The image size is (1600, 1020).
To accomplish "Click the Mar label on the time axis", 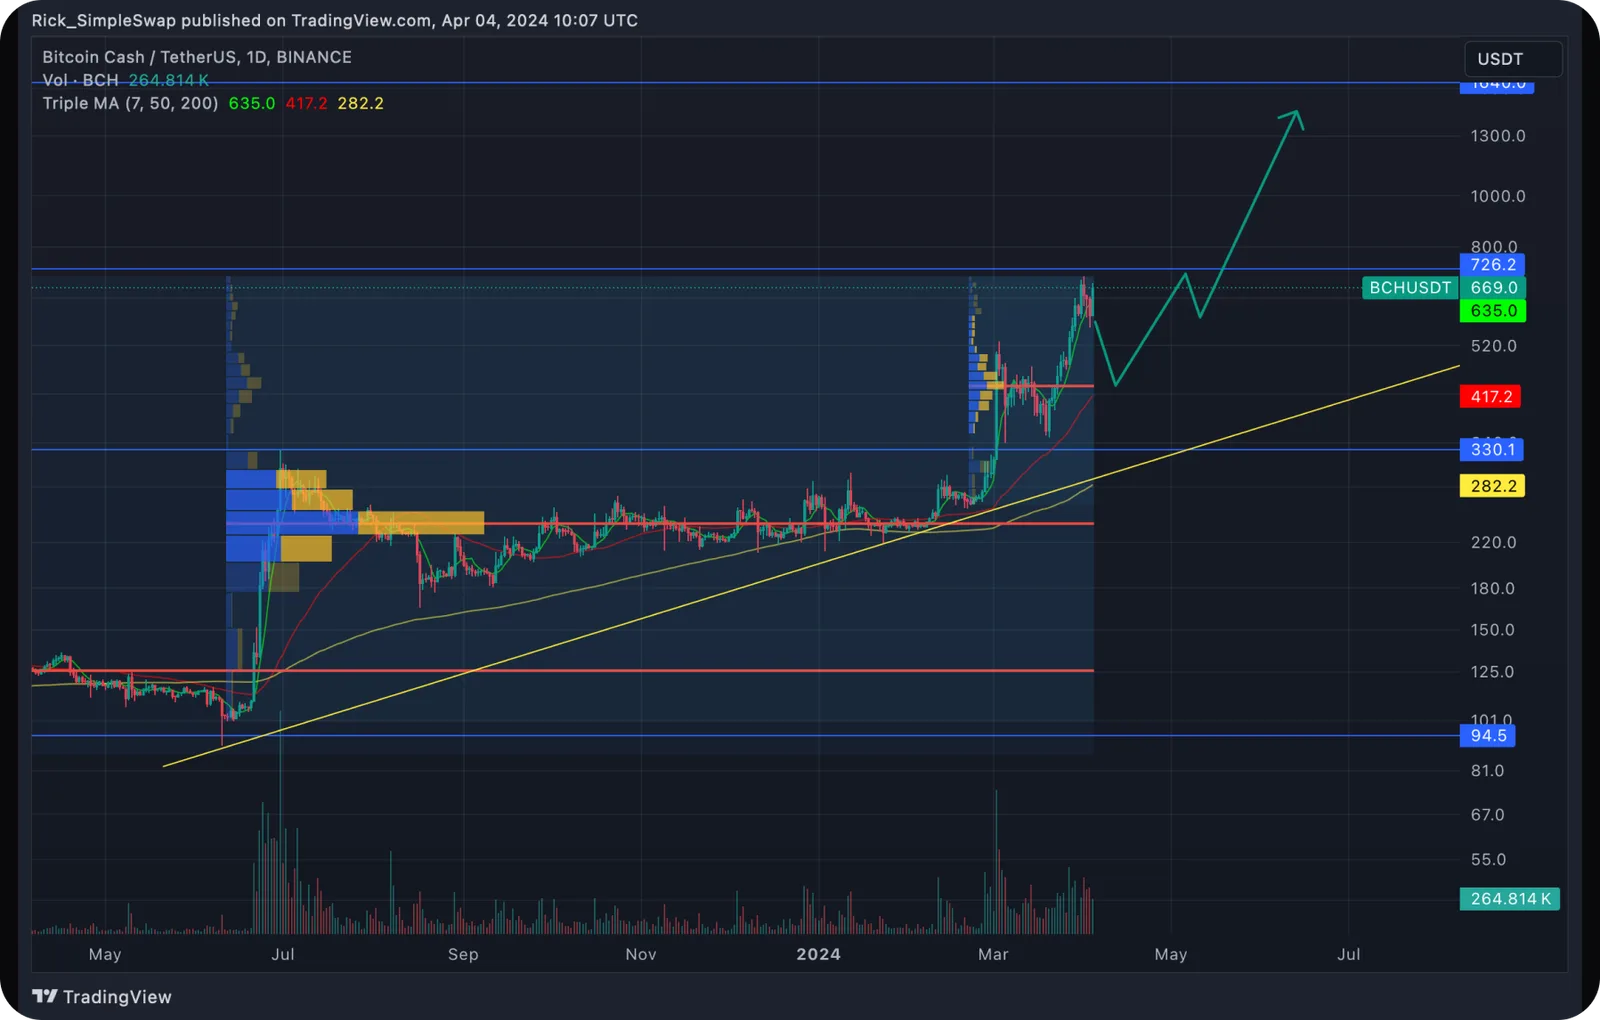I will point(993,954).
